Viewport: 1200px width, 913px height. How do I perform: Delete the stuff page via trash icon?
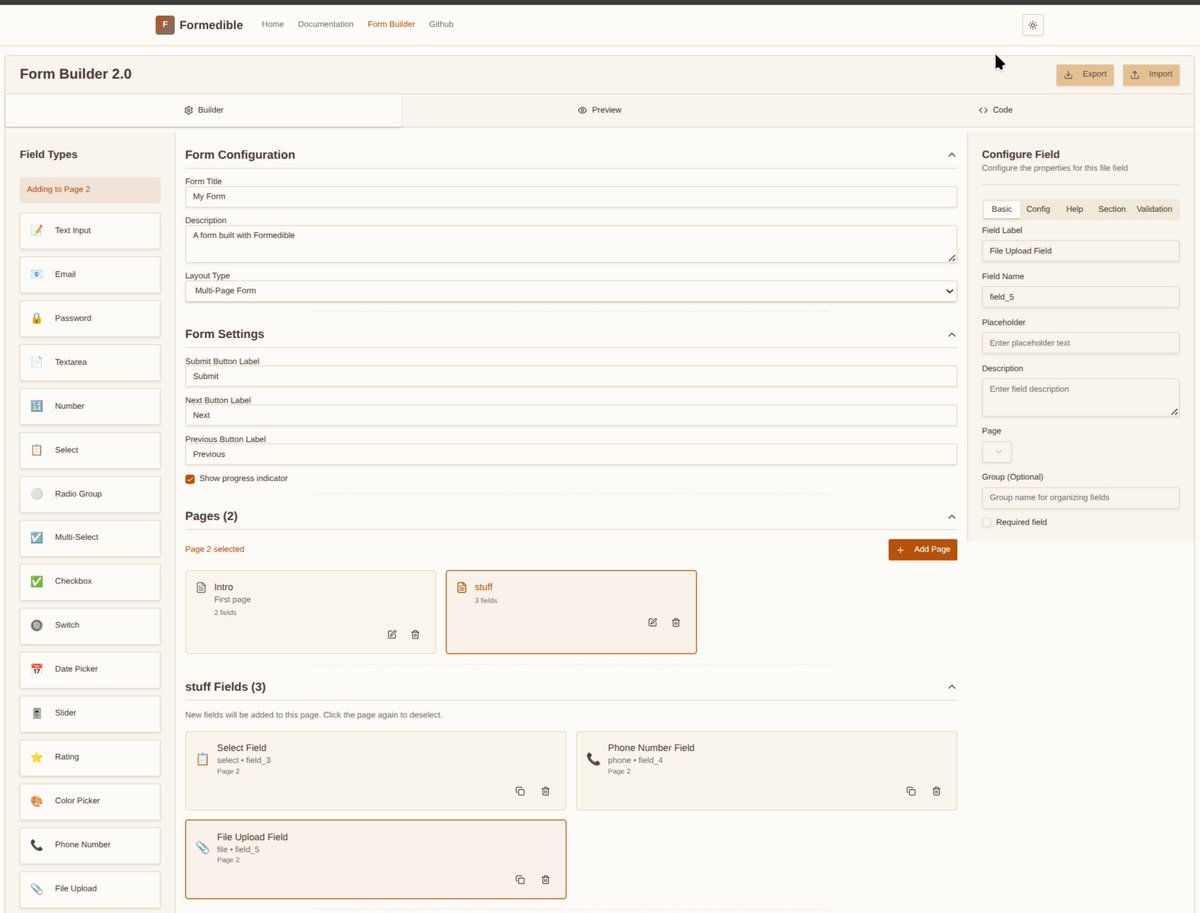[x=676, y=622]
